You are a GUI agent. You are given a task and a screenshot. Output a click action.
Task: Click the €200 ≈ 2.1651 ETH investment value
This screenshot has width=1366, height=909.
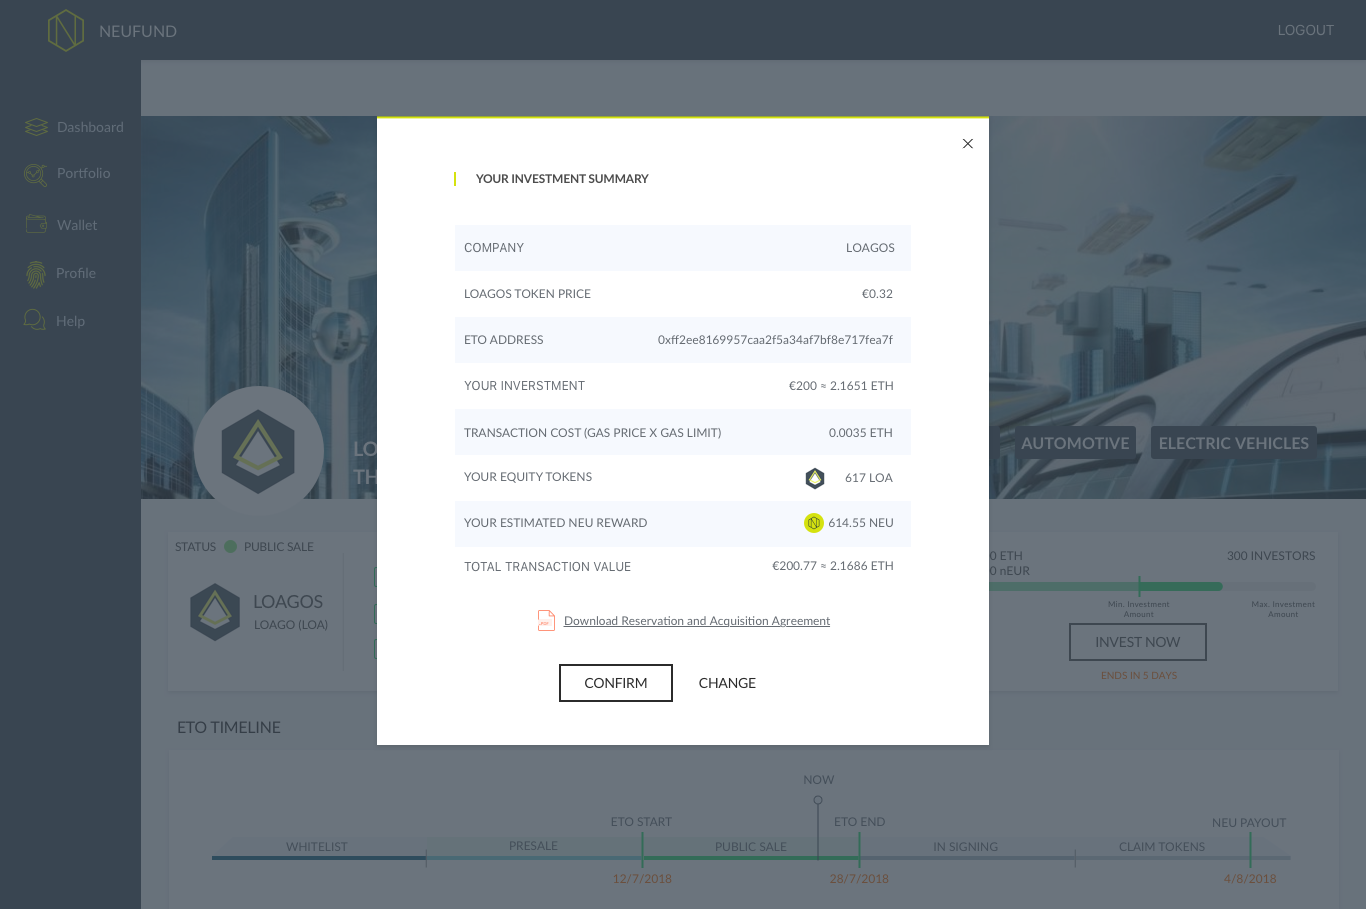pyautogui.click(x=841, y=386)
